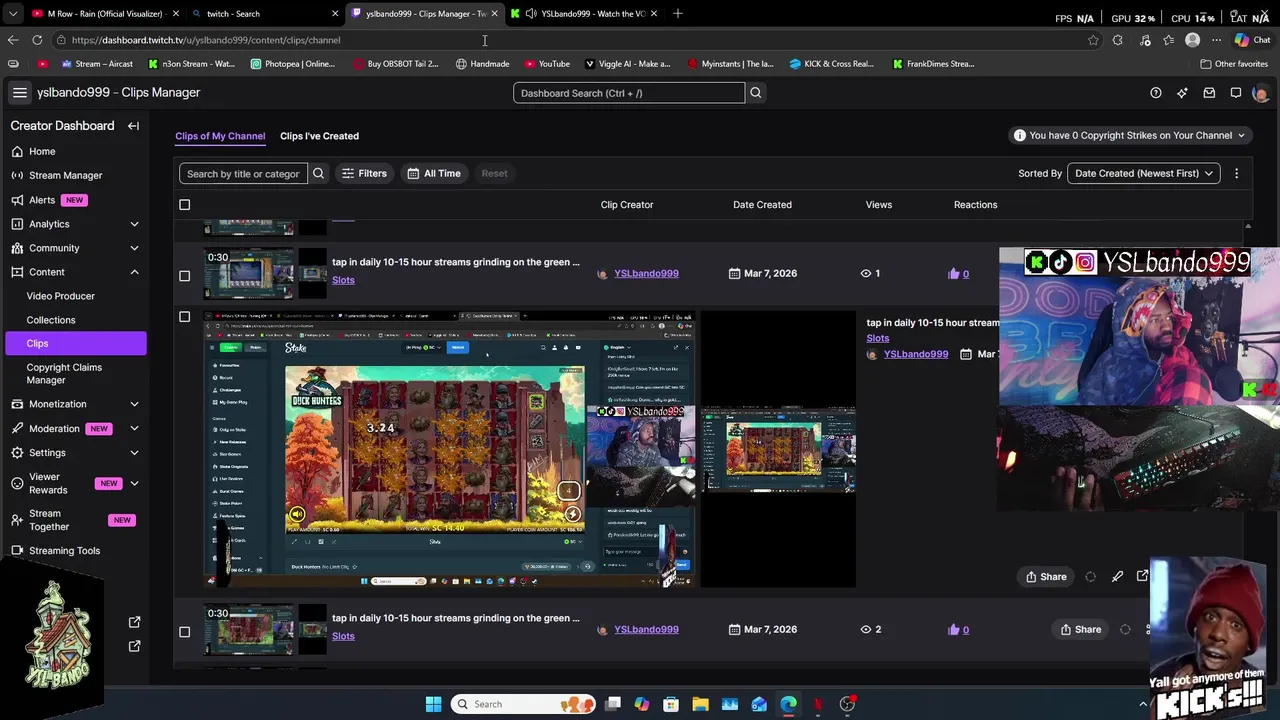This screenshot has width=1280, height=720.
Task: Open the Help icon in the dashboard header
Action: pos(1156,93)
